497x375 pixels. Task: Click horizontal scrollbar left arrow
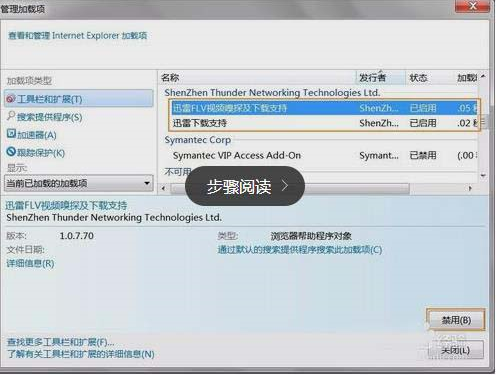163,188
